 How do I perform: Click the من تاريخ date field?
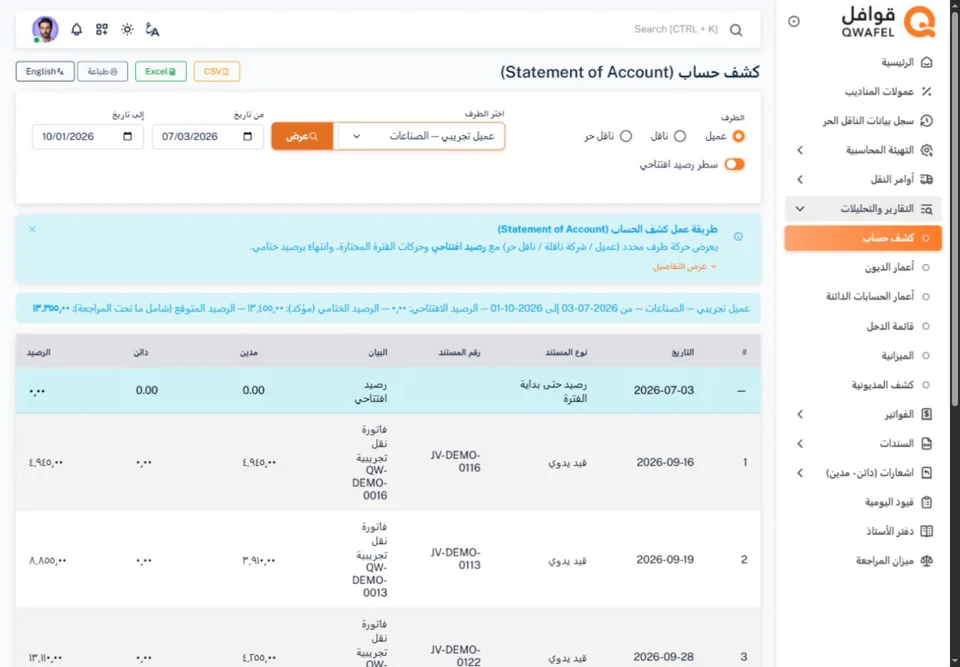pos(208,137)
